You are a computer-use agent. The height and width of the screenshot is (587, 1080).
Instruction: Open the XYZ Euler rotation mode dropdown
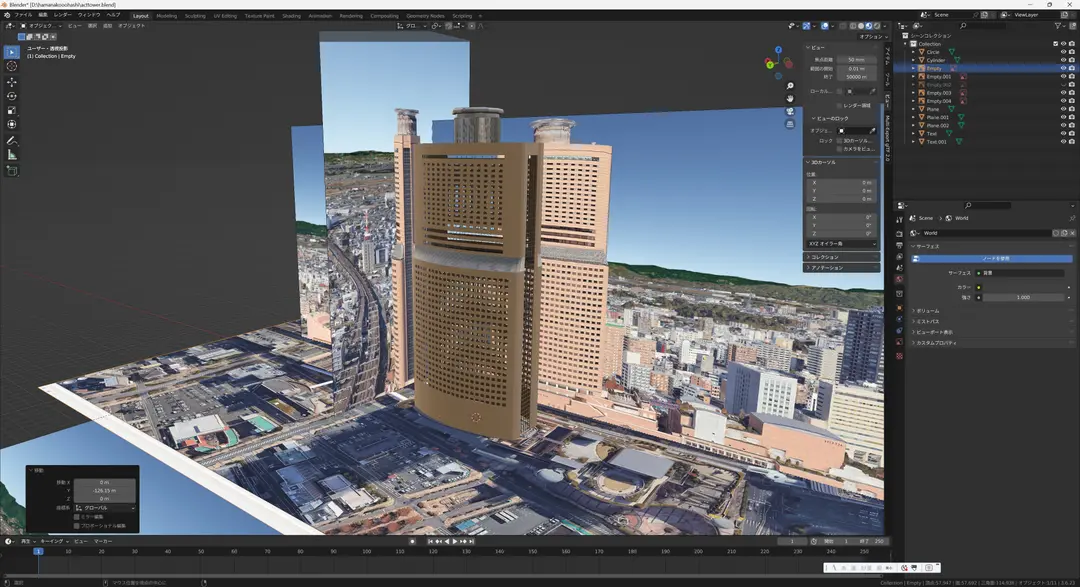[842, 244]
